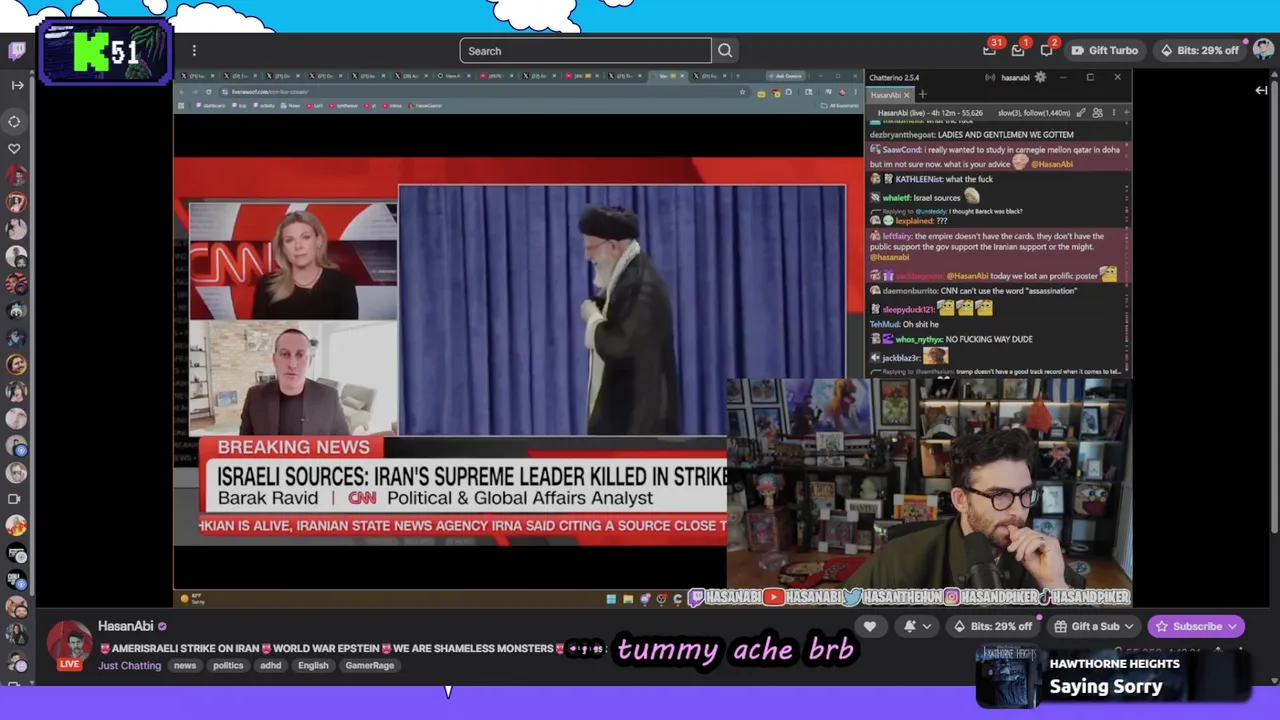Open the notification bell dropdown
The width and height of the screenshot is (1280, 720).
point(917,627)
